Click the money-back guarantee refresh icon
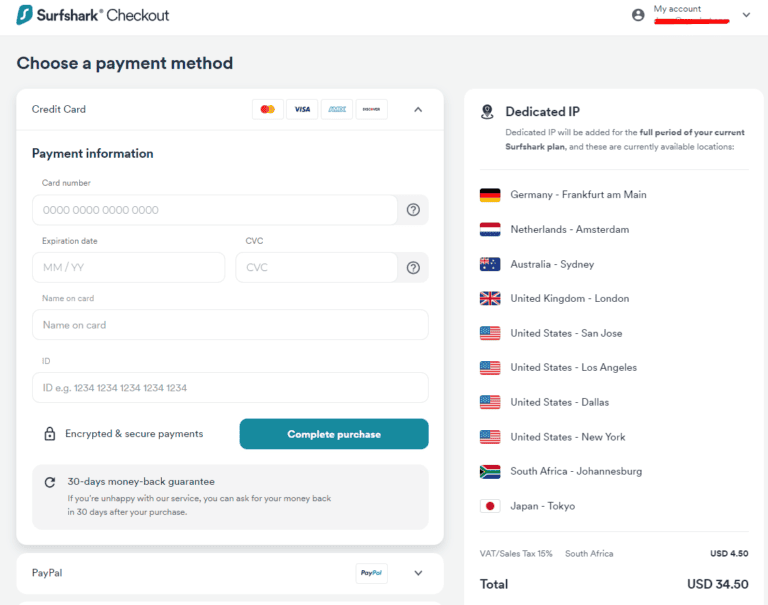Viewport: 768px width, 605px height. pos(49,482)
